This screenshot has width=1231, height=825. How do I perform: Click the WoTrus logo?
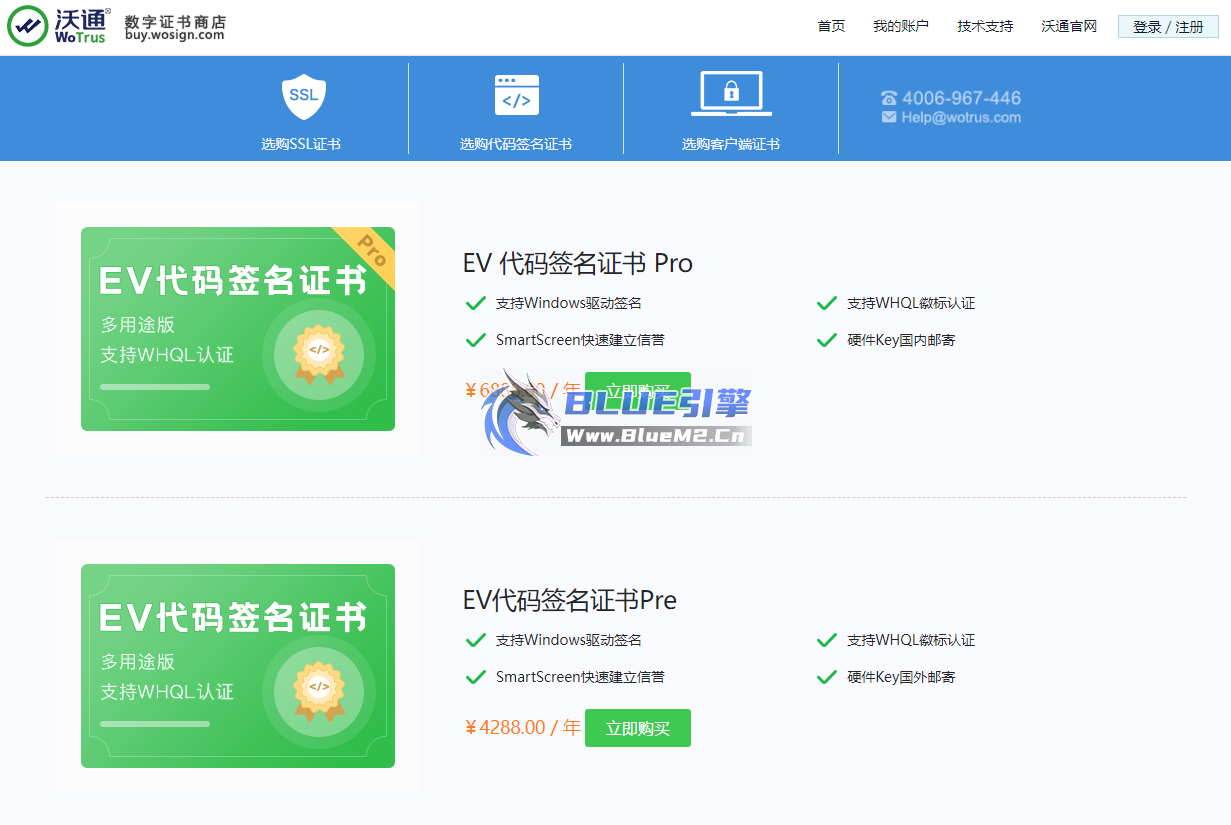[59, 27]
